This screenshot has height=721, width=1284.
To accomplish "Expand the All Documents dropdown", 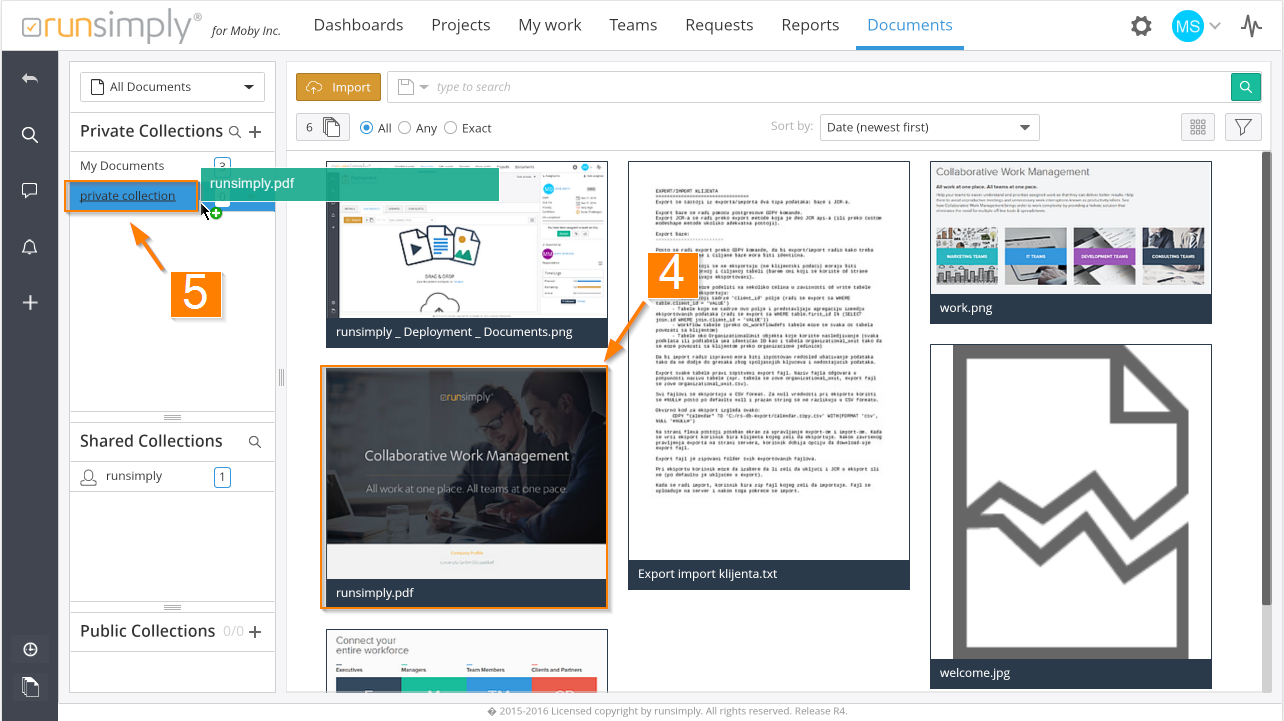I will pyautogui.click(x=172, y=87).
